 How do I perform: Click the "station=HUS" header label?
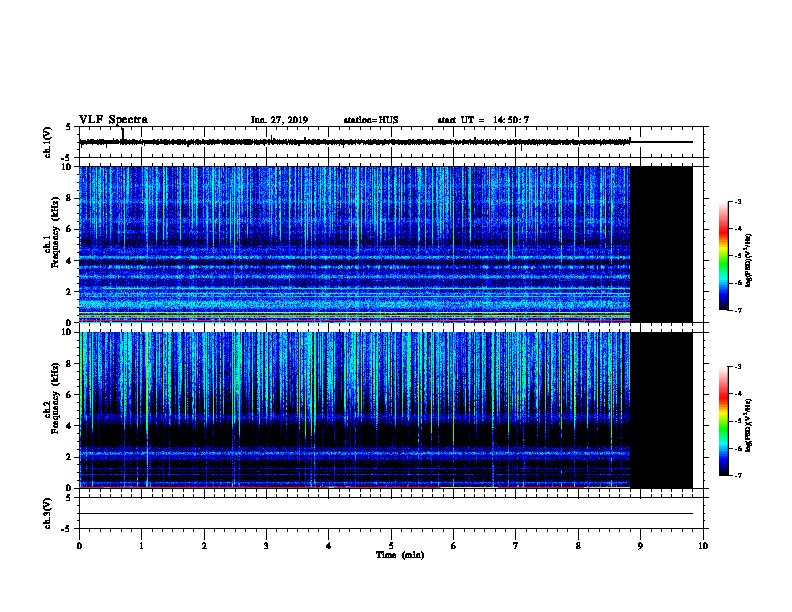click(371, 120)
